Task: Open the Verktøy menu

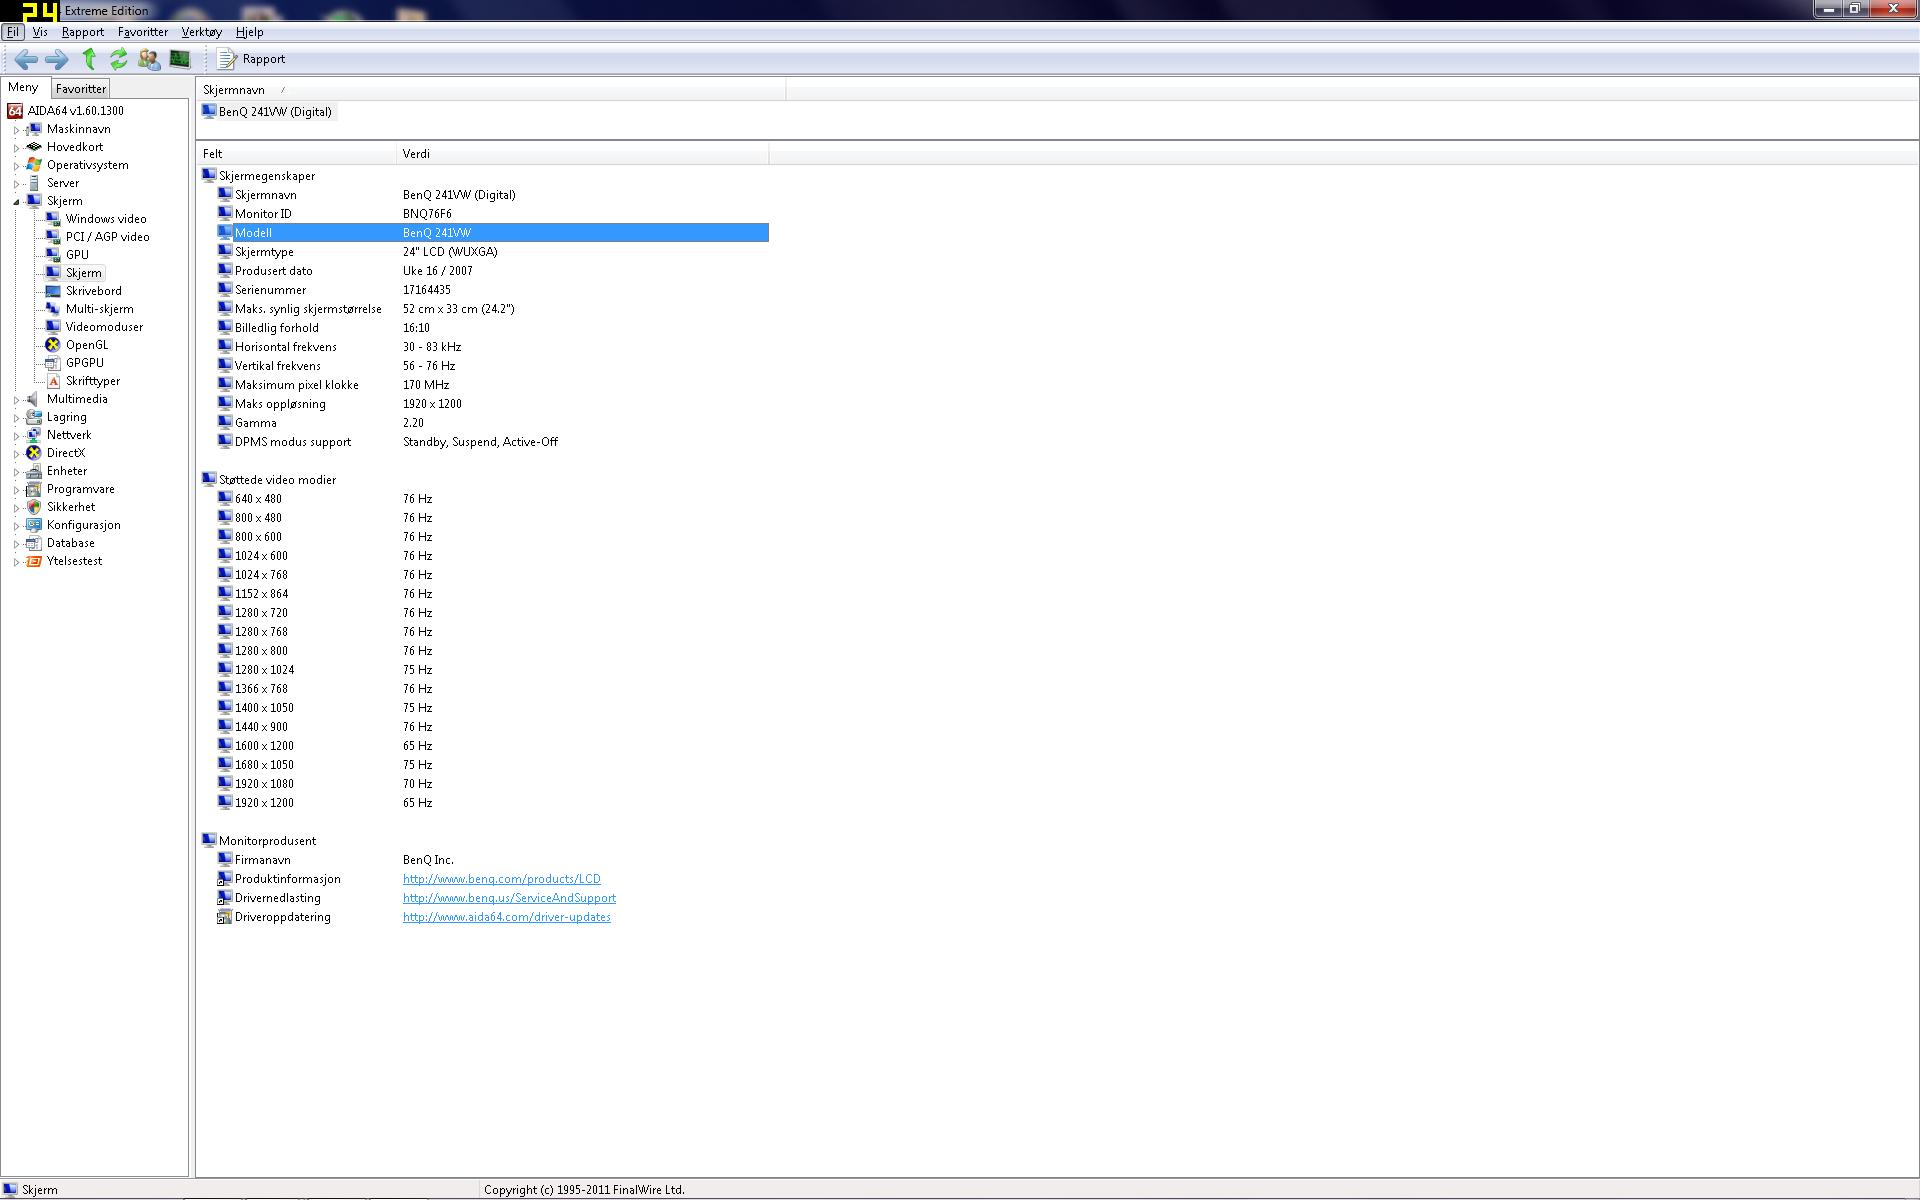Action: 201,32
